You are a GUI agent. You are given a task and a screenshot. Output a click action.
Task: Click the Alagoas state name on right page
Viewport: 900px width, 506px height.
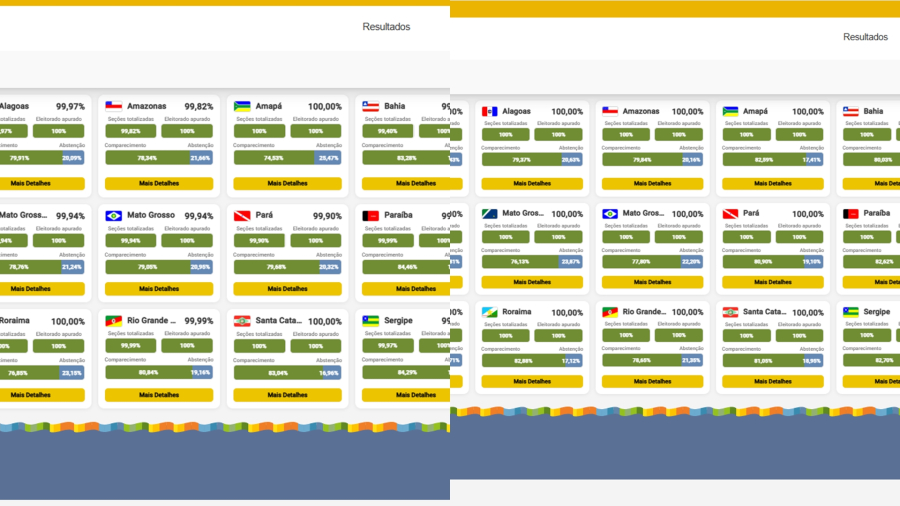point(517,111)
